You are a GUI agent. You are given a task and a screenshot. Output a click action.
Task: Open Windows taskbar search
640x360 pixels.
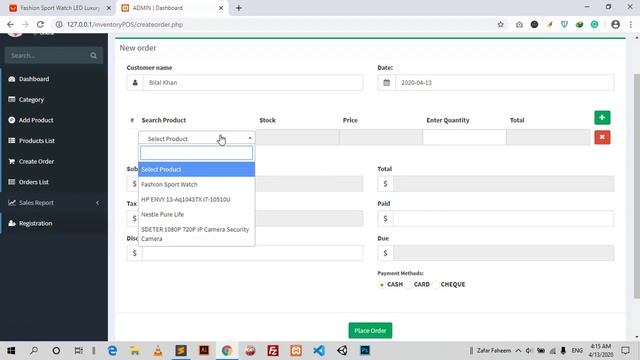34,351
